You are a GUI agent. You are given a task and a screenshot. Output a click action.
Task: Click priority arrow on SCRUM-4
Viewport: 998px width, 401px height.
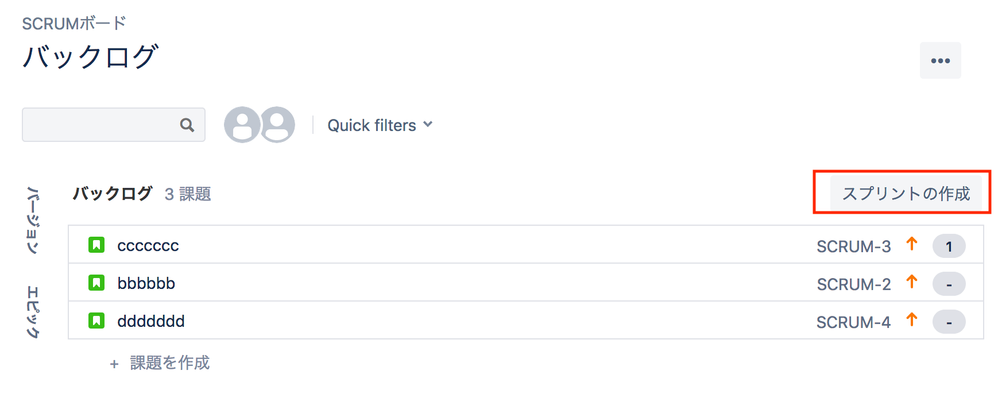coord(911,321)
